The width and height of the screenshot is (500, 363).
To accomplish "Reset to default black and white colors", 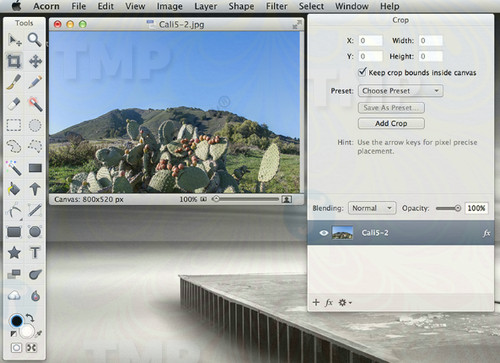I will pyautogui.click(x=14, y=333).
